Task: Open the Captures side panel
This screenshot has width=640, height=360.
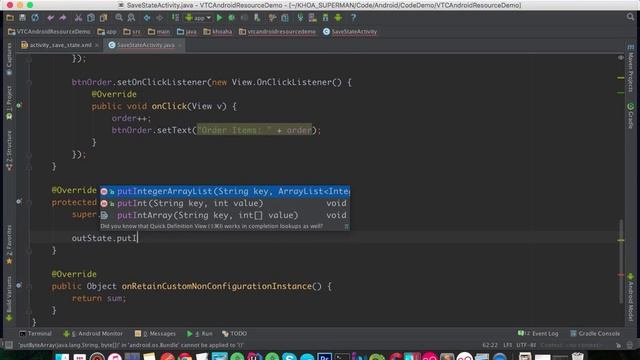Action: (9, 59)
